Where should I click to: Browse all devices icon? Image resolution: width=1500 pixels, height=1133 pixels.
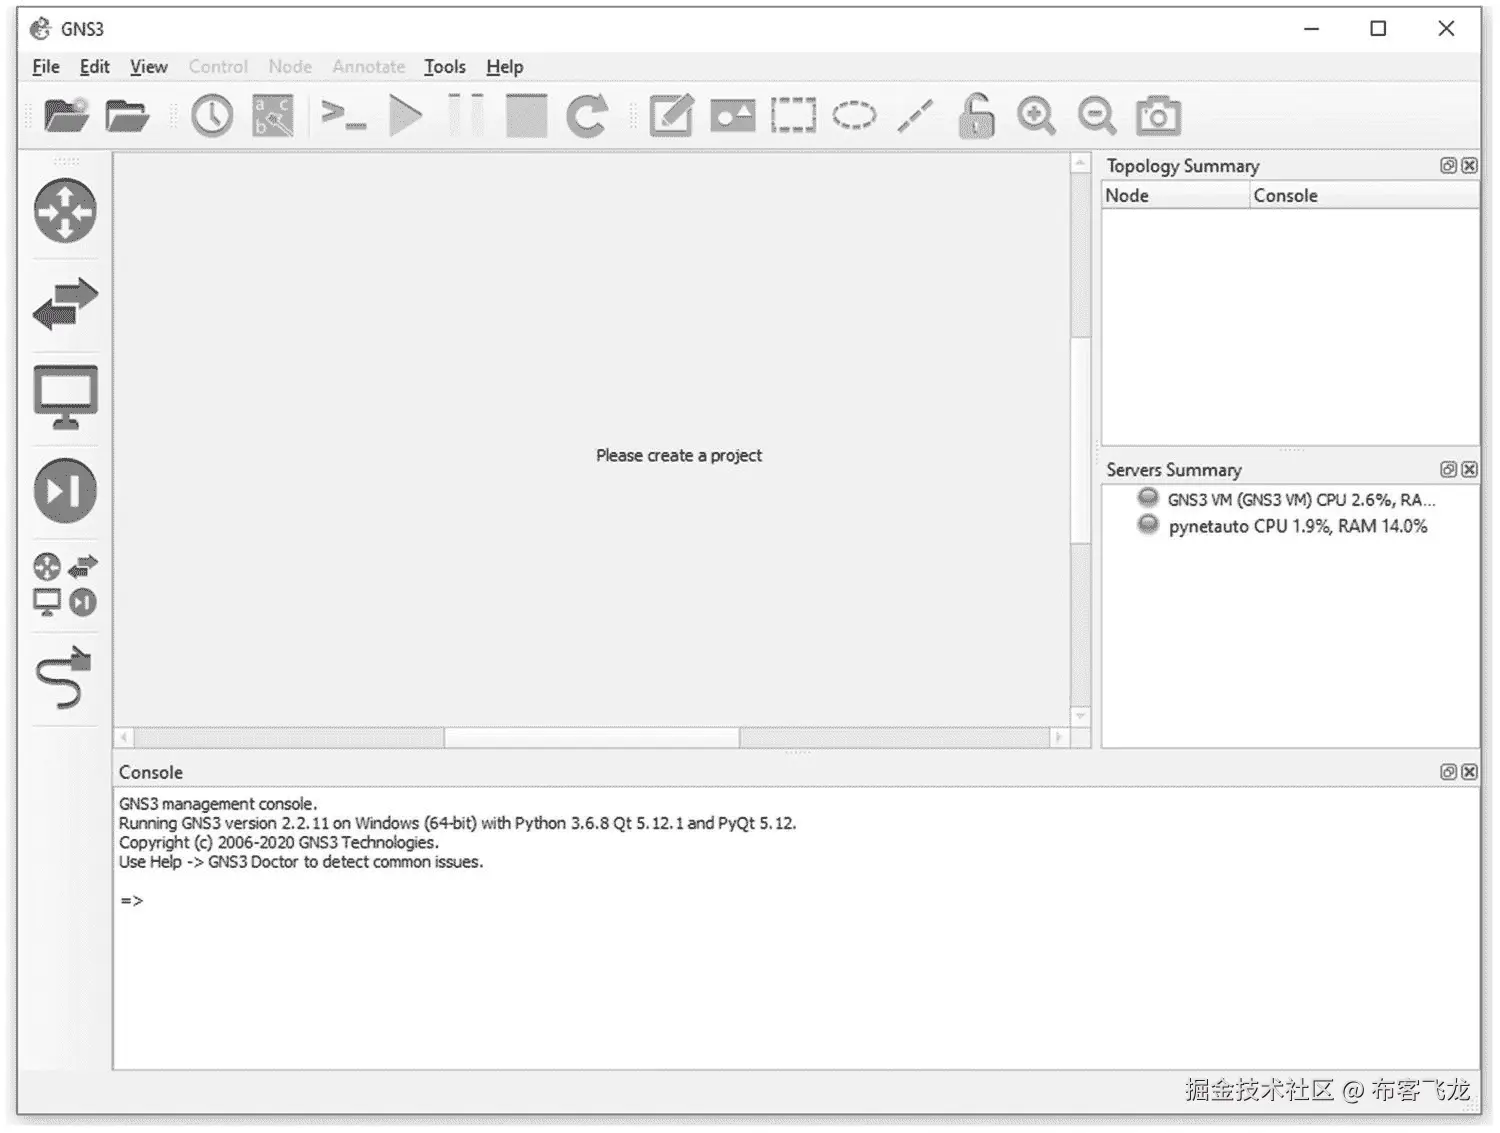click(x=65, y=584)
